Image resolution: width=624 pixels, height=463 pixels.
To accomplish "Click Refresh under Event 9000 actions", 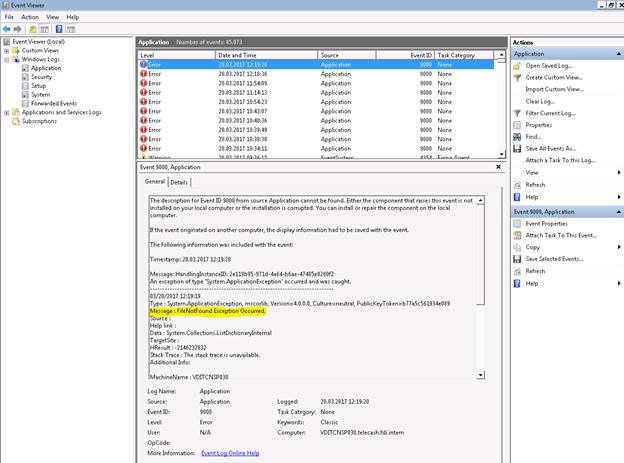I will click(535, 271).
